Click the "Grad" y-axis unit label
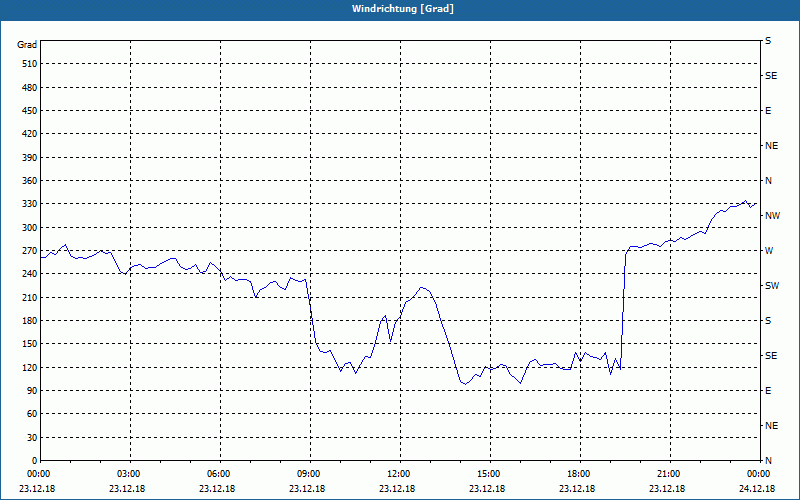The image size is (800, 500). pos(27,45)
